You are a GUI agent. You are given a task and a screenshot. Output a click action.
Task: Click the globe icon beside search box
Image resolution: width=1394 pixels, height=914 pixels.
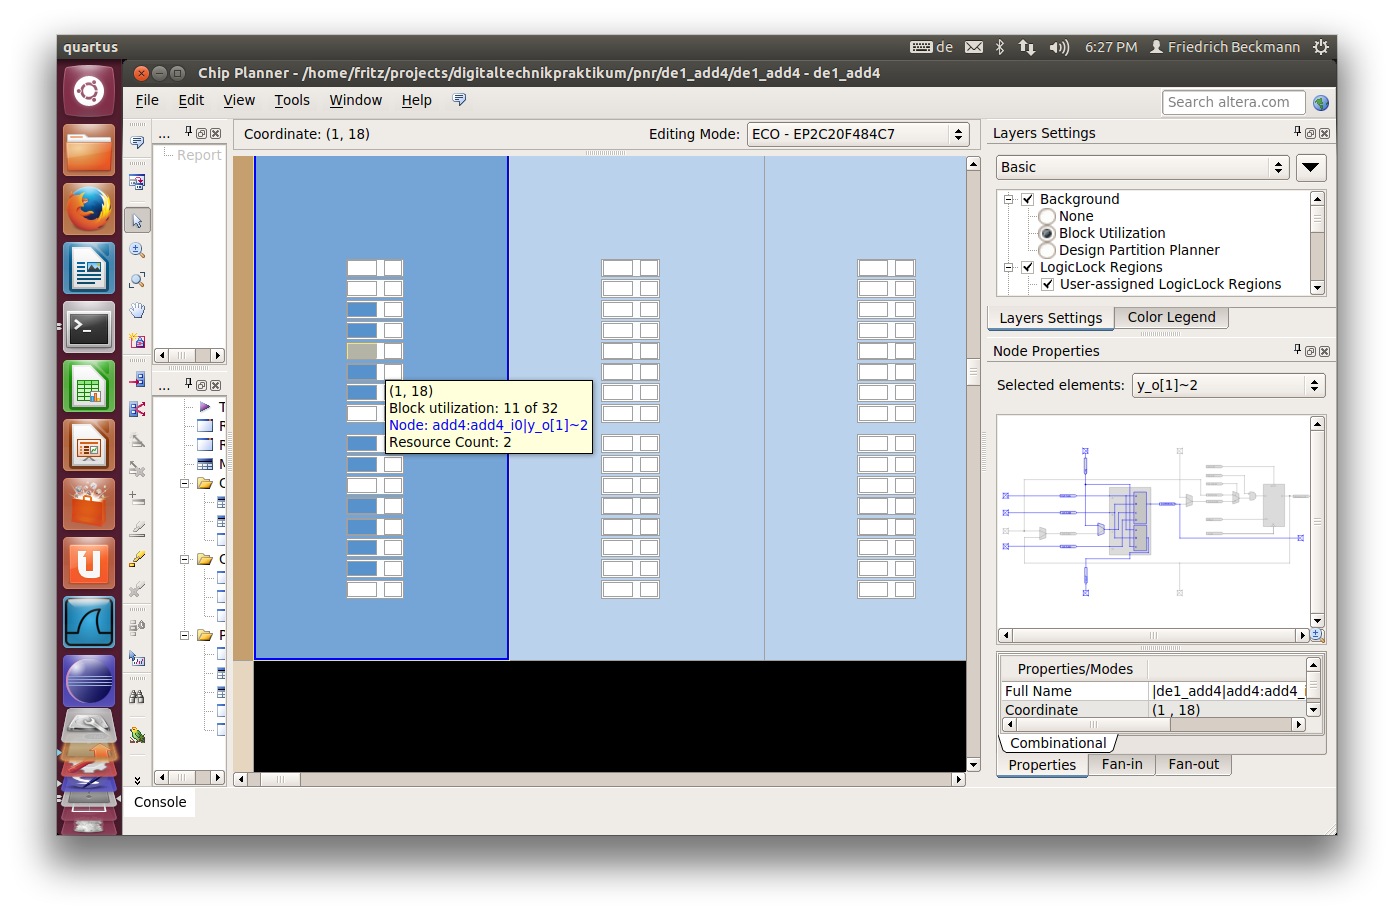coord(1321,103)
